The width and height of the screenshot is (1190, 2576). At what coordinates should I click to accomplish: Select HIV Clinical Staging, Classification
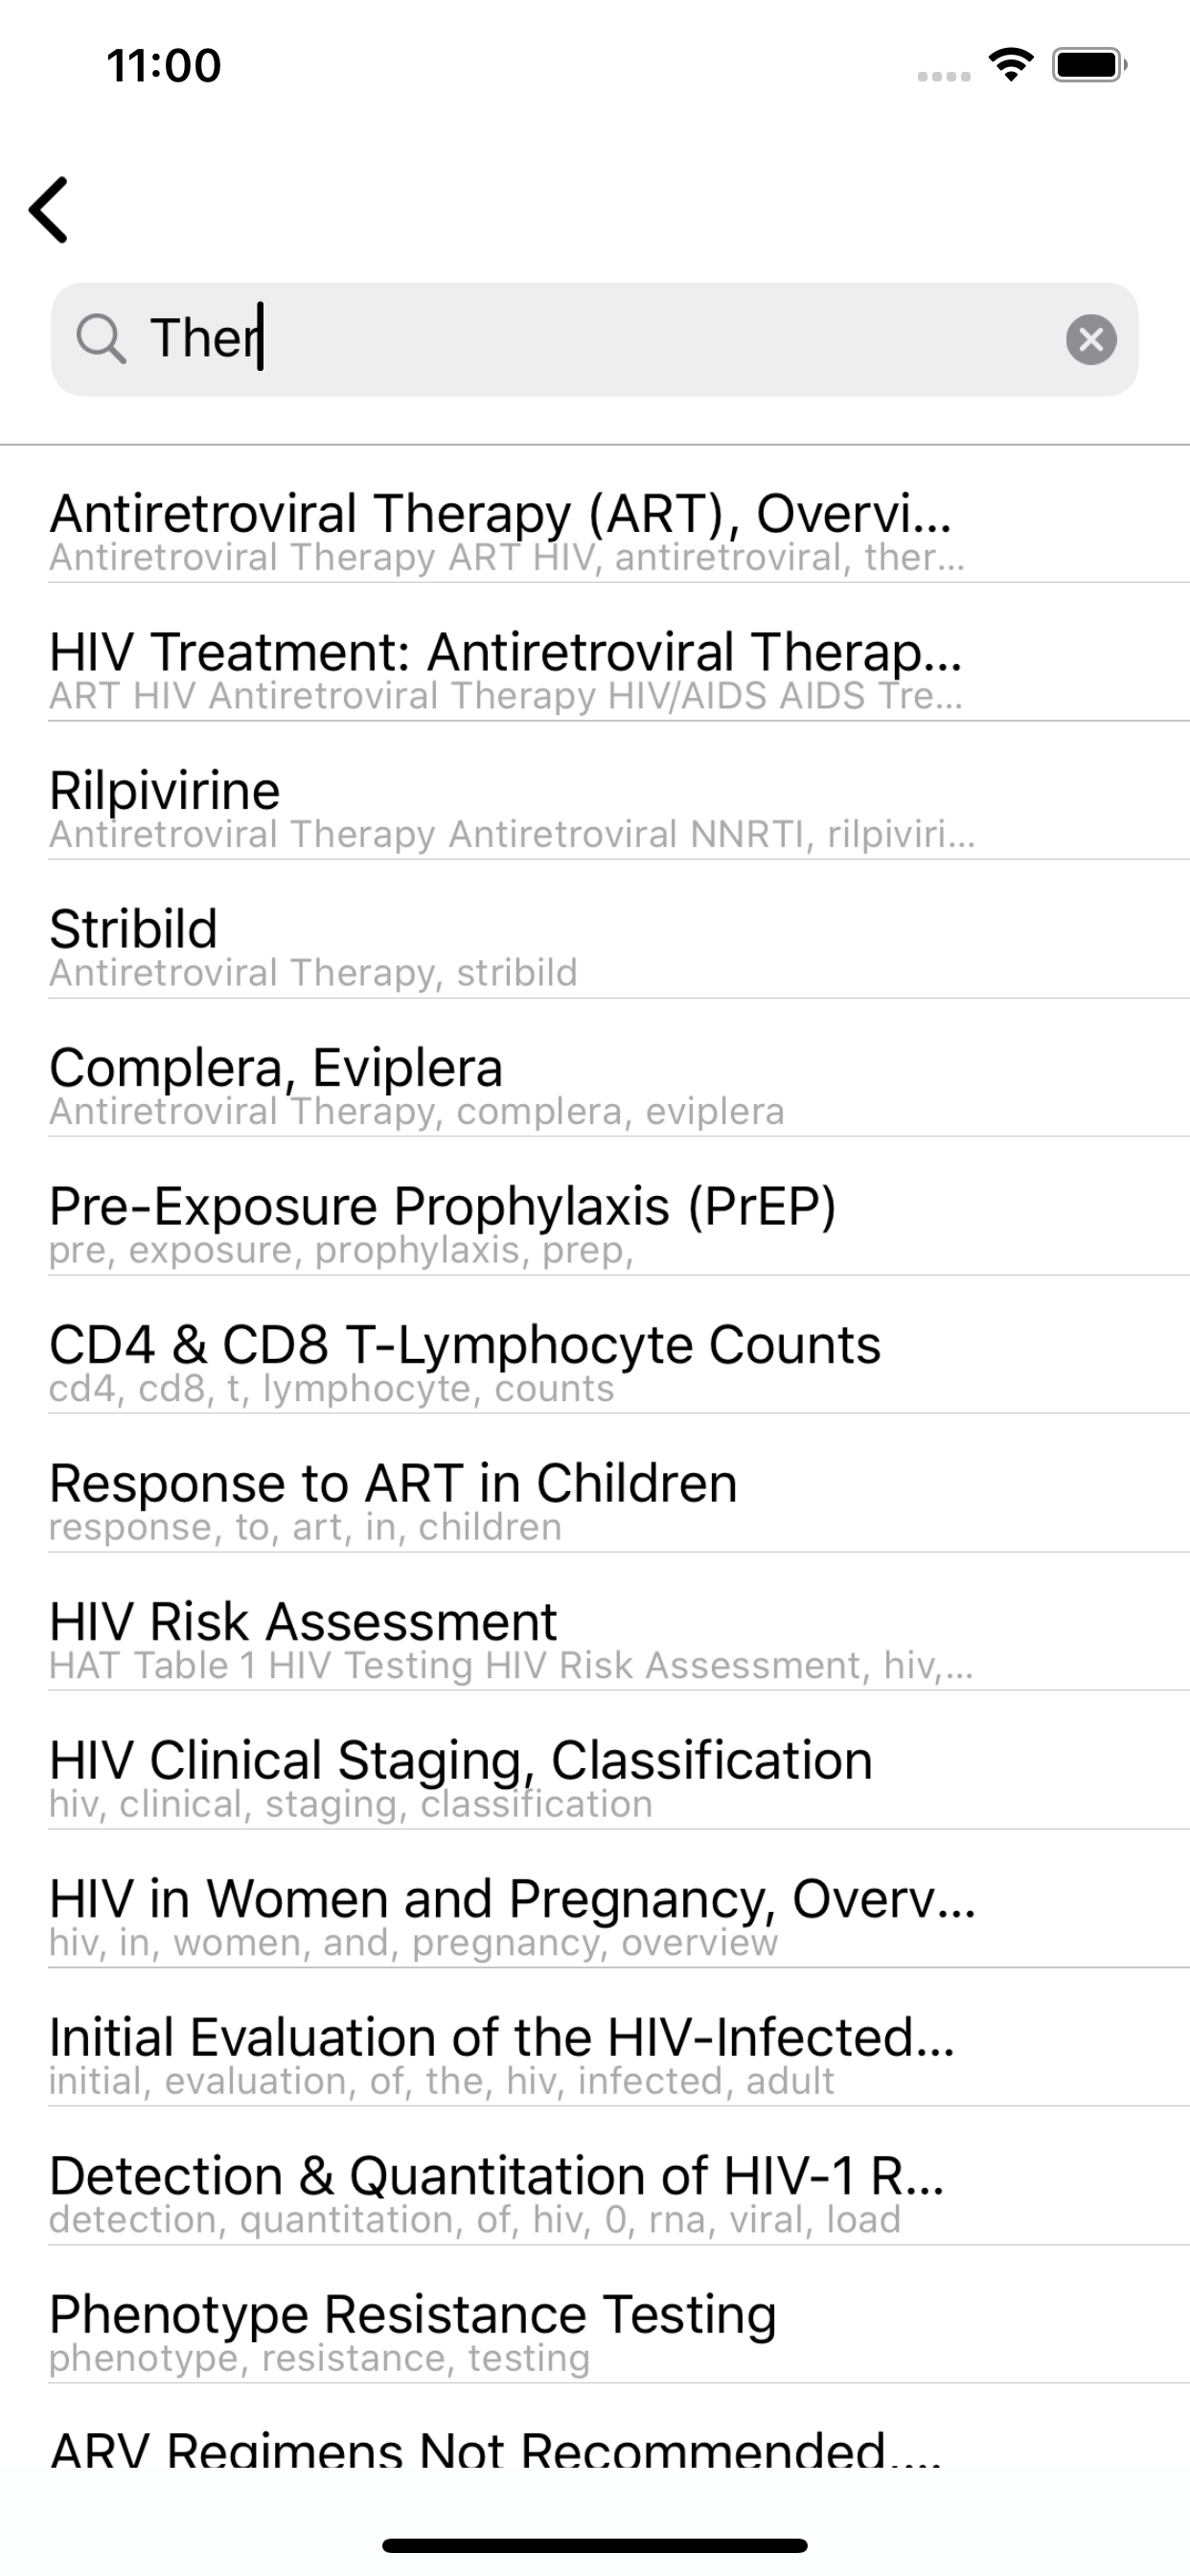pyautogui.click(x=460, y=1776)
